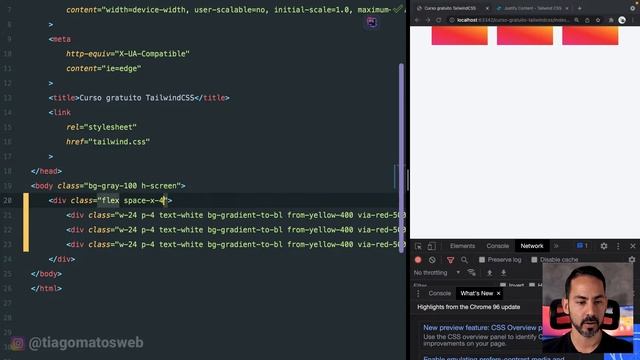Click the href value "tailwind.css"

[x=119, y=142]
